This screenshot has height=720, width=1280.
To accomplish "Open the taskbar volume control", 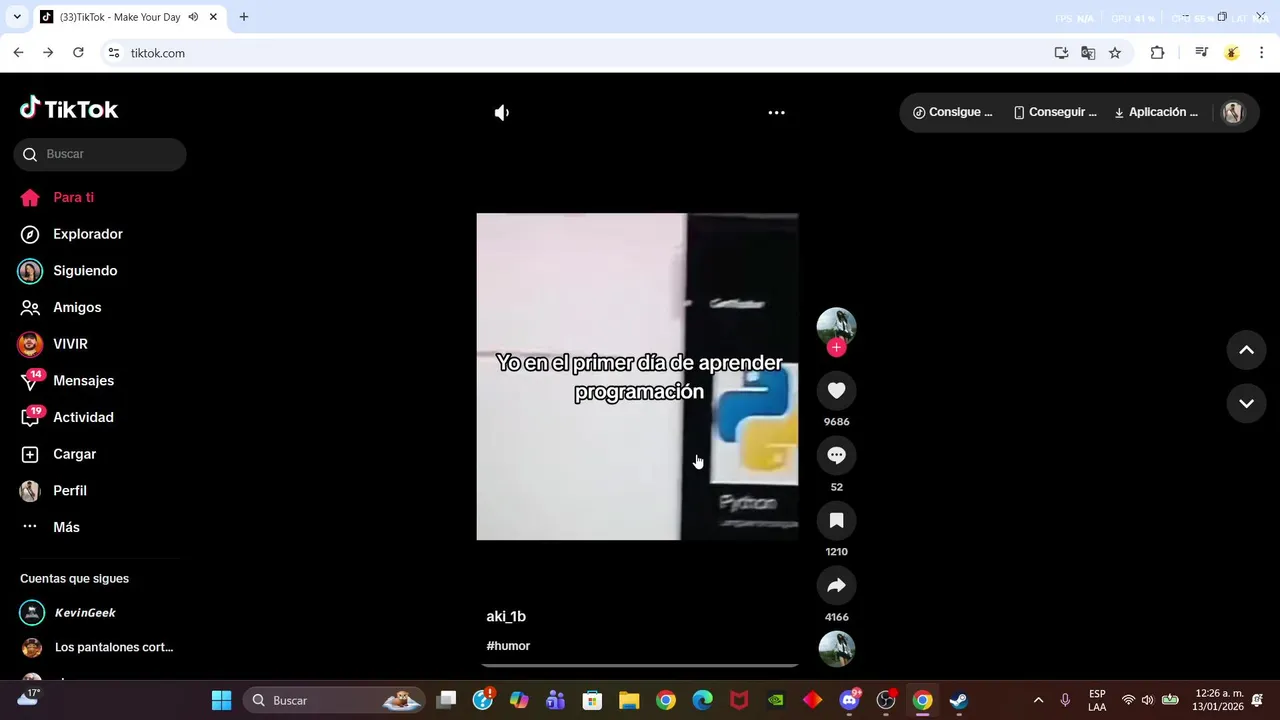I will coord(1147,700).
